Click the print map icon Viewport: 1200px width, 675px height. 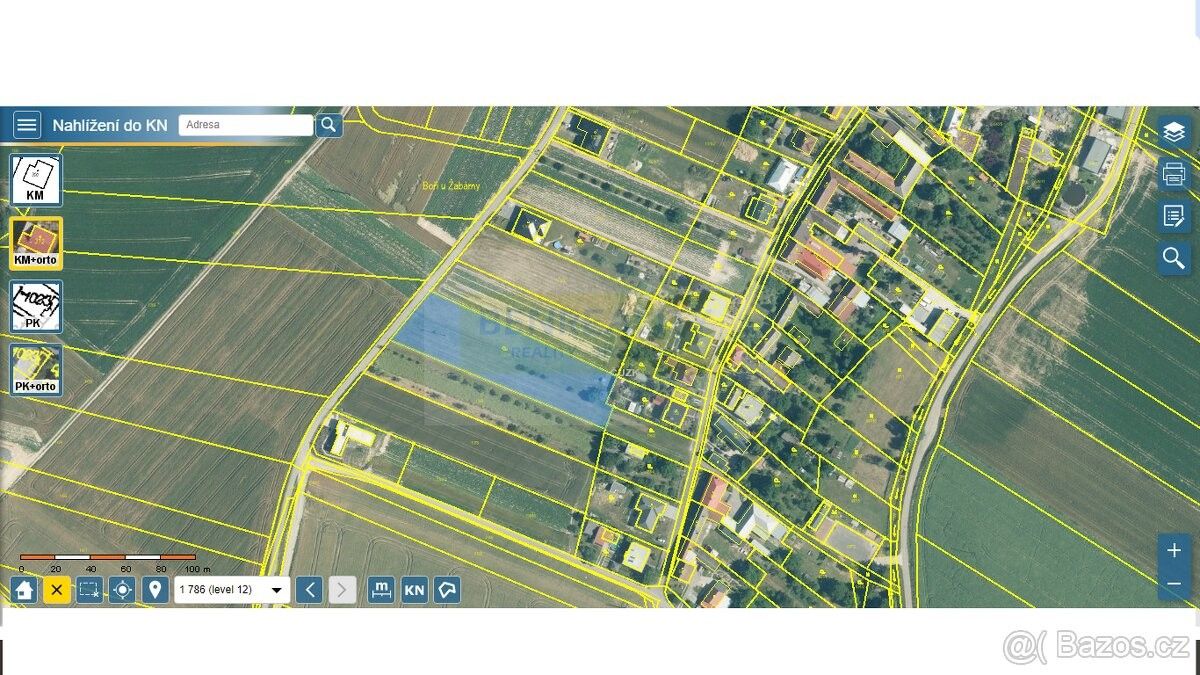1174,173
